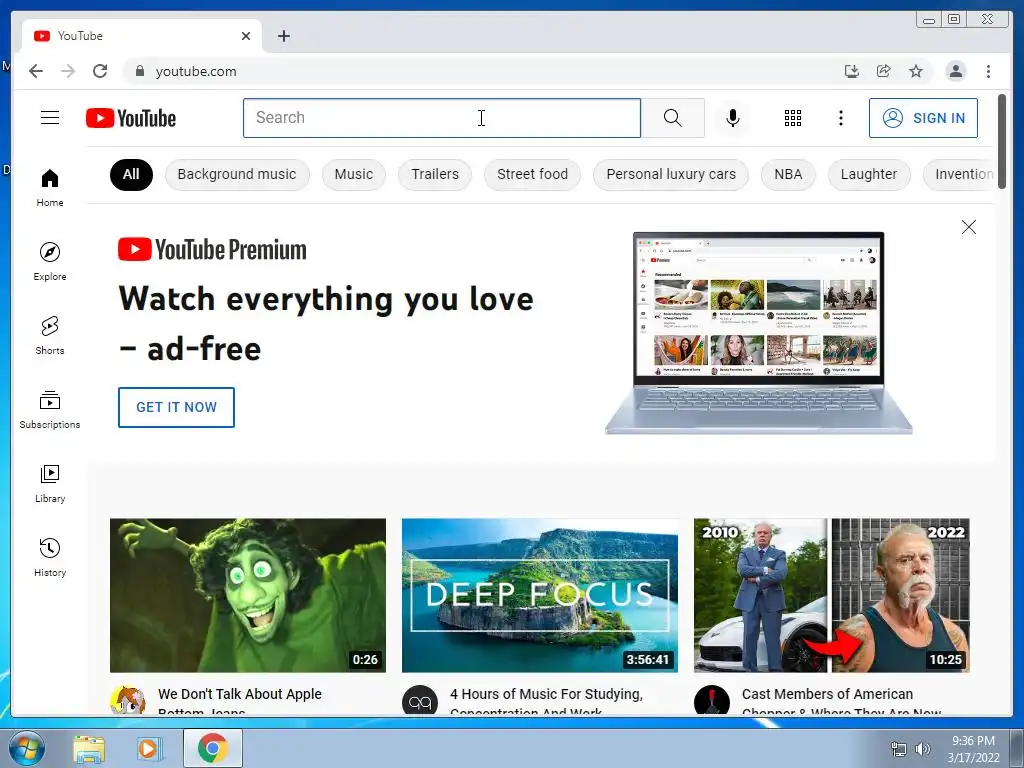Open Windows Explorer from the taskbar
This screenshot has width=1024, height=768.
pos(89,748)
